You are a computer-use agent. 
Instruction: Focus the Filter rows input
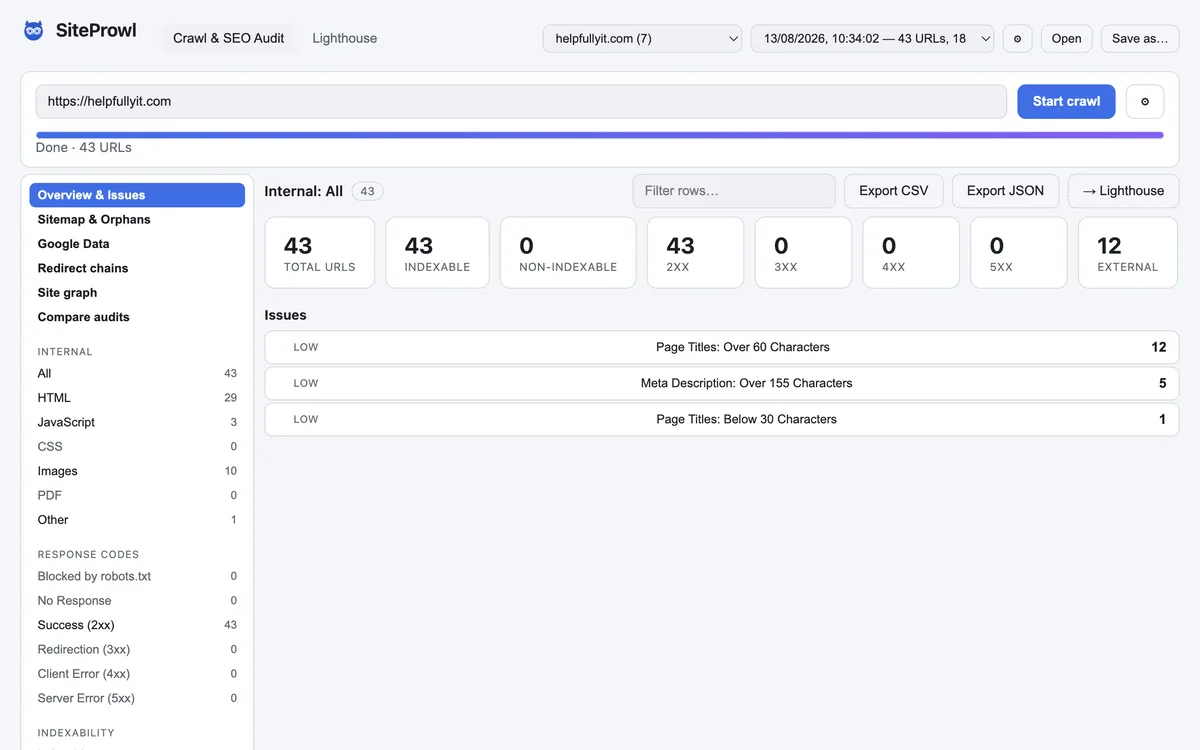pos(734,191)
